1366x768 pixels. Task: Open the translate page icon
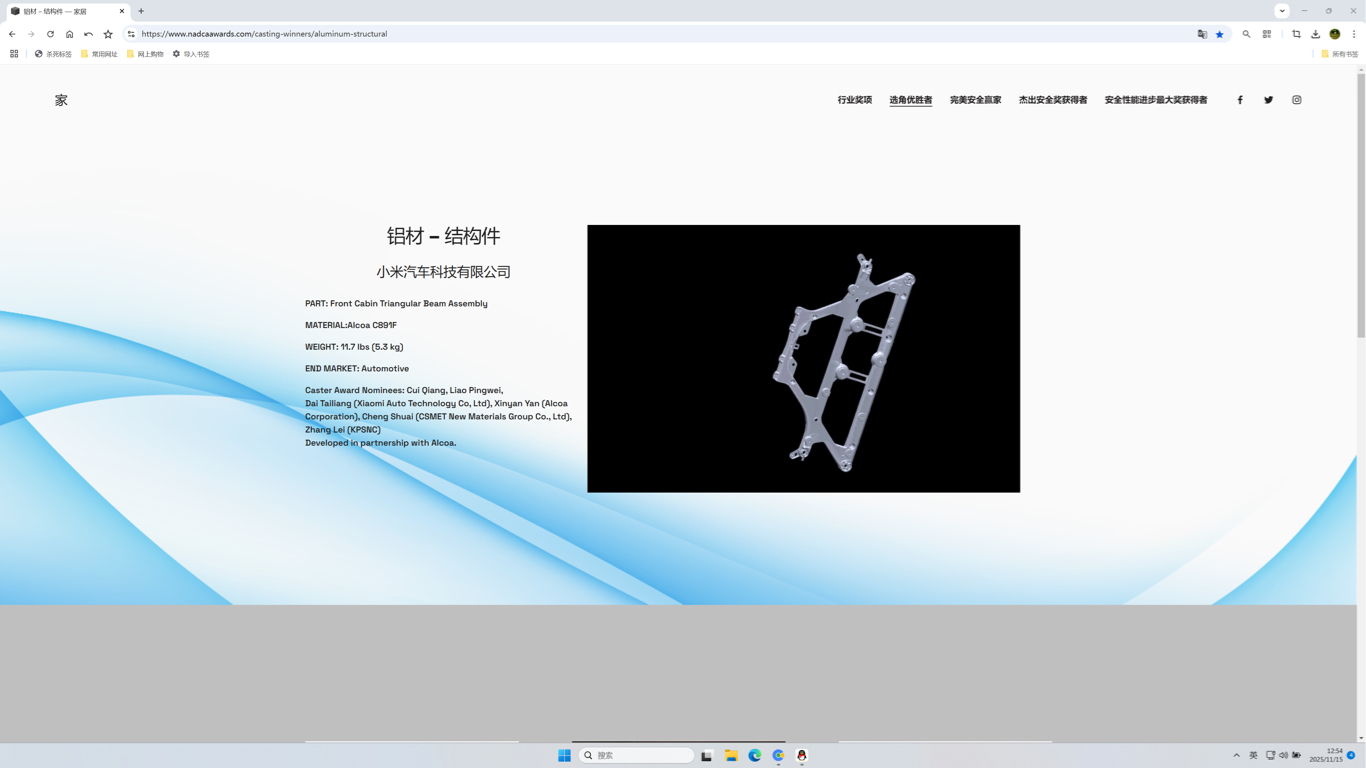coord(1202,34)
